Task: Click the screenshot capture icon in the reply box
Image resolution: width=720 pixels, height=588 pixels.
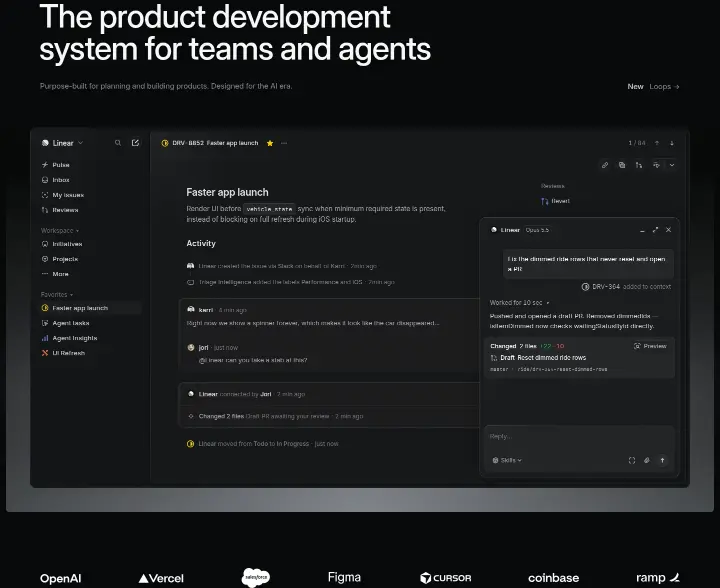Action: click(632, 460)
